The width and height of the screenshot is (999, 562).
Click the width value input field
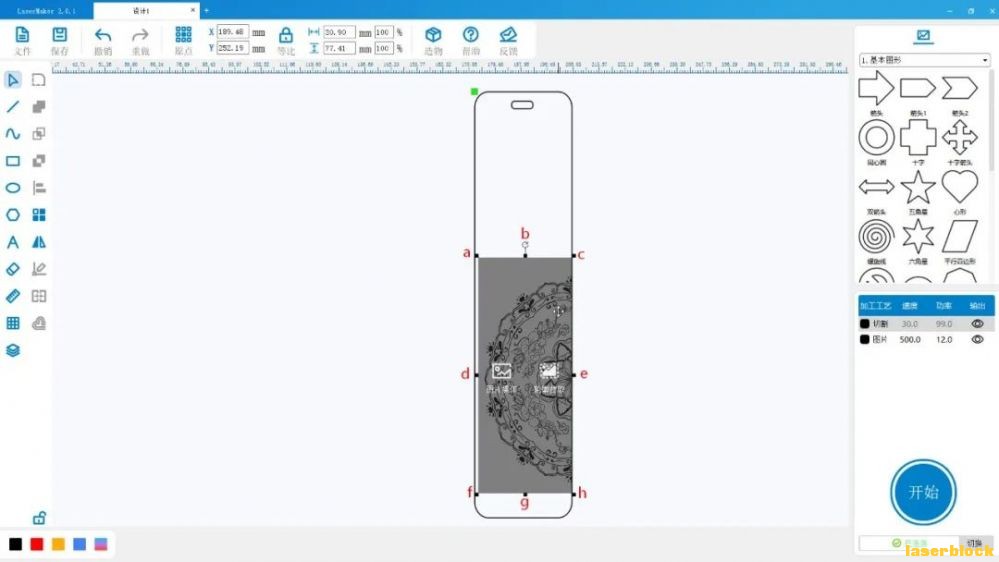(339, 32)
